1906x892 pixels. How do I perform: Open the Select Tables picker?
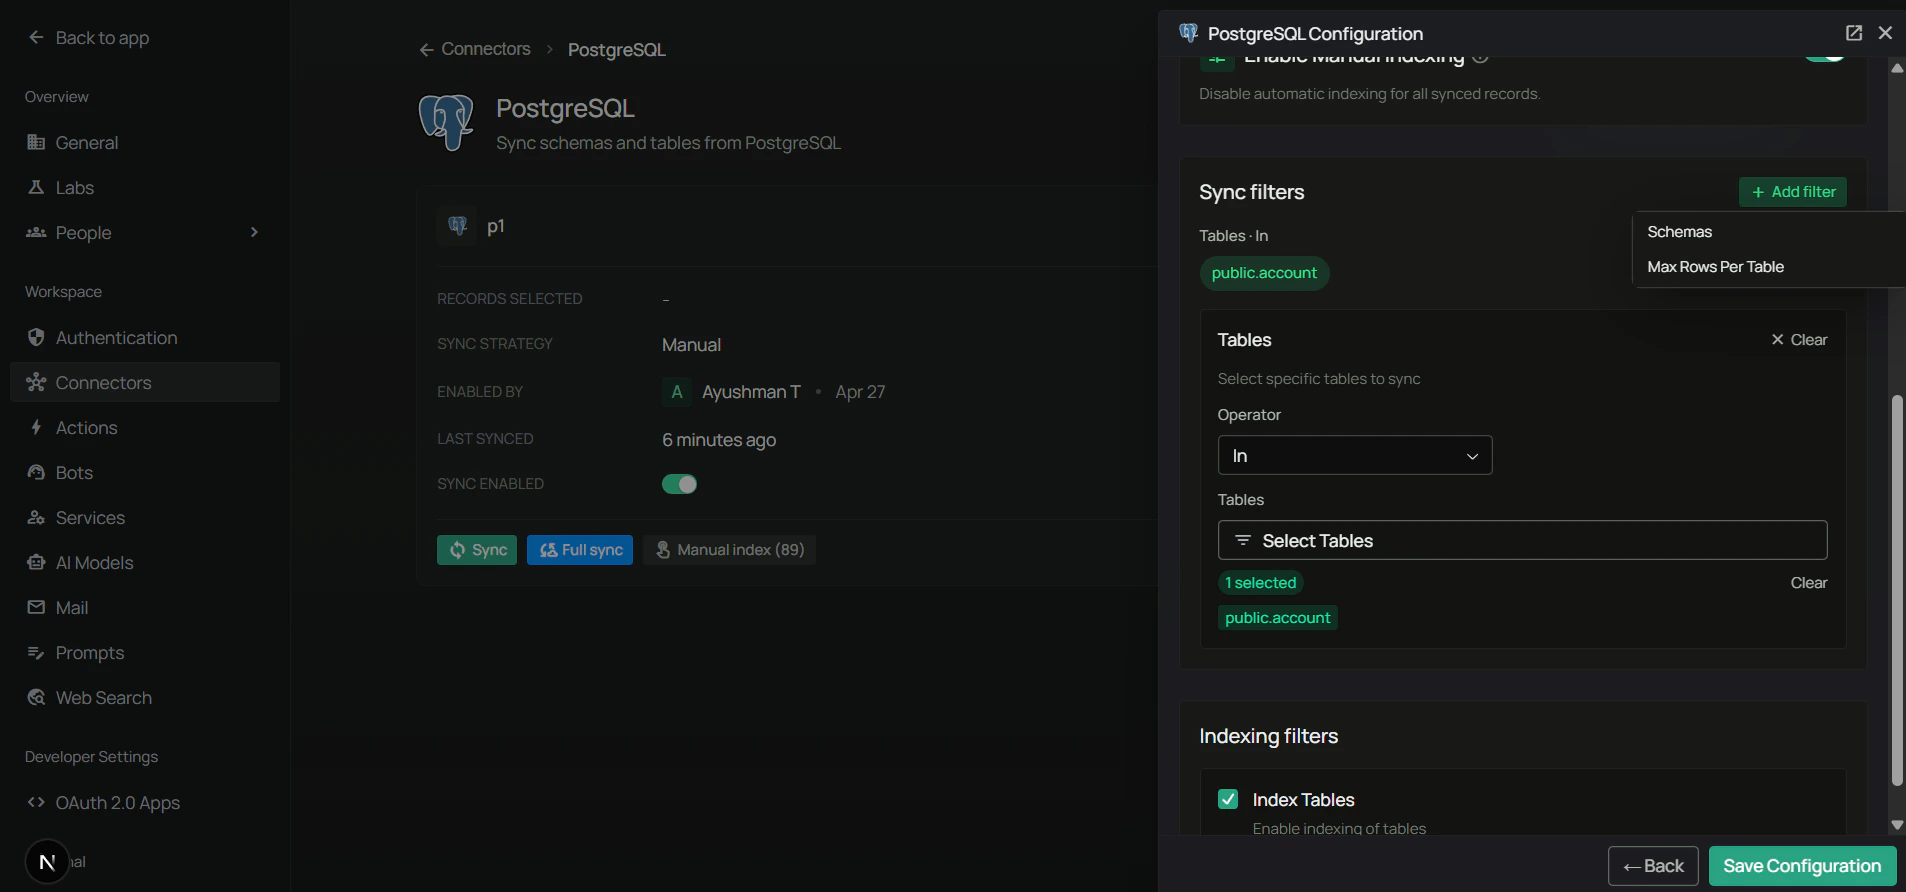pos(1522,540)
